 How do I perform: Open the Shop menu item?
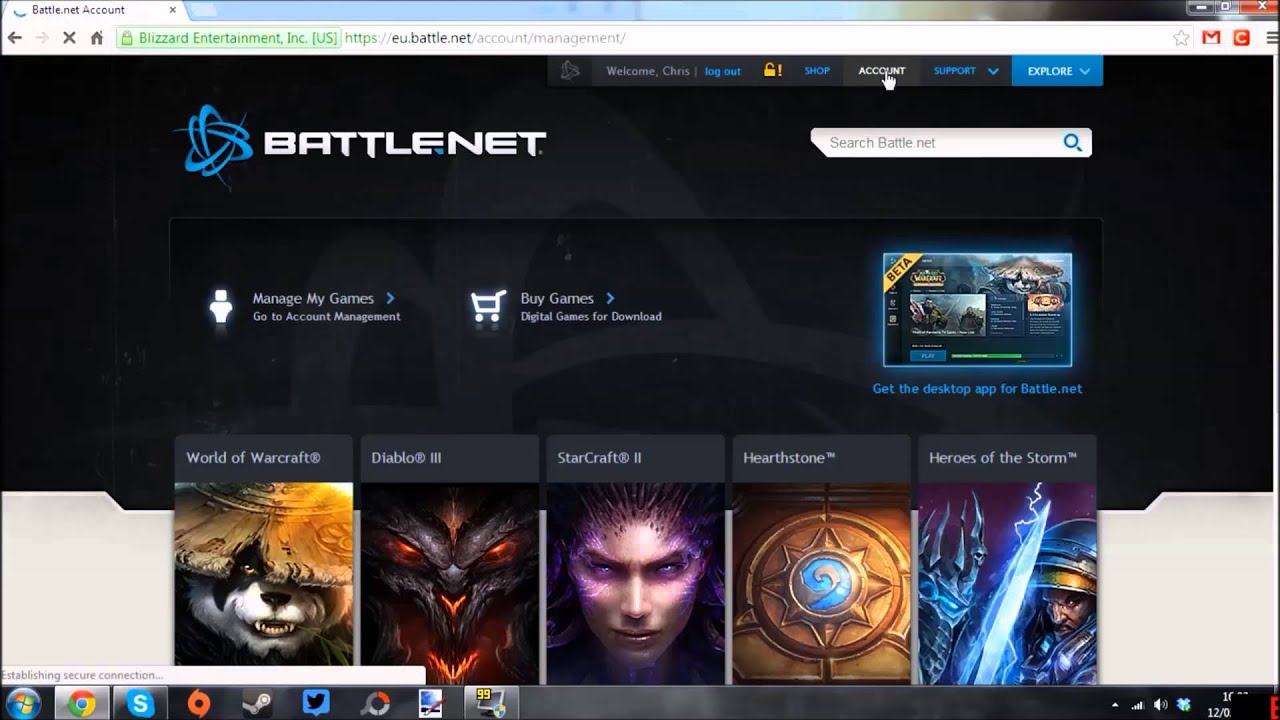pos(817,71)
